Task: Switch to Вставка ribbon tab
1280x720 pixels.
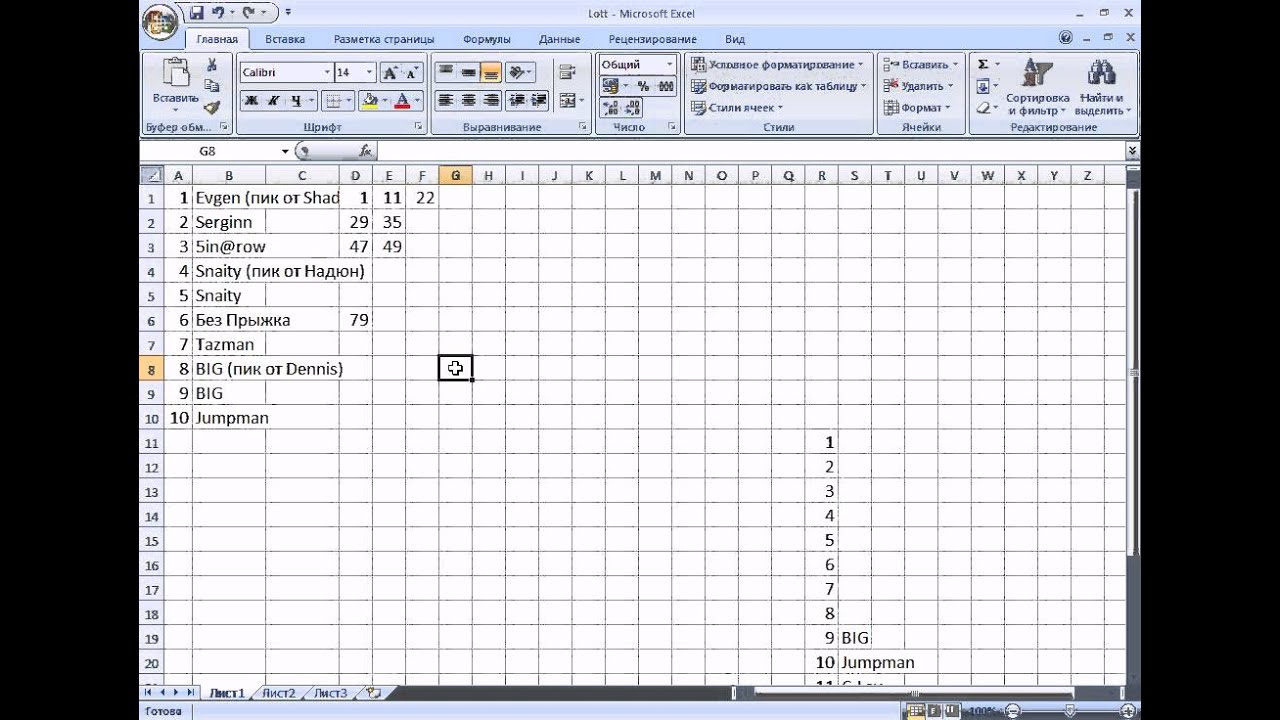Action: coord(285,39)
